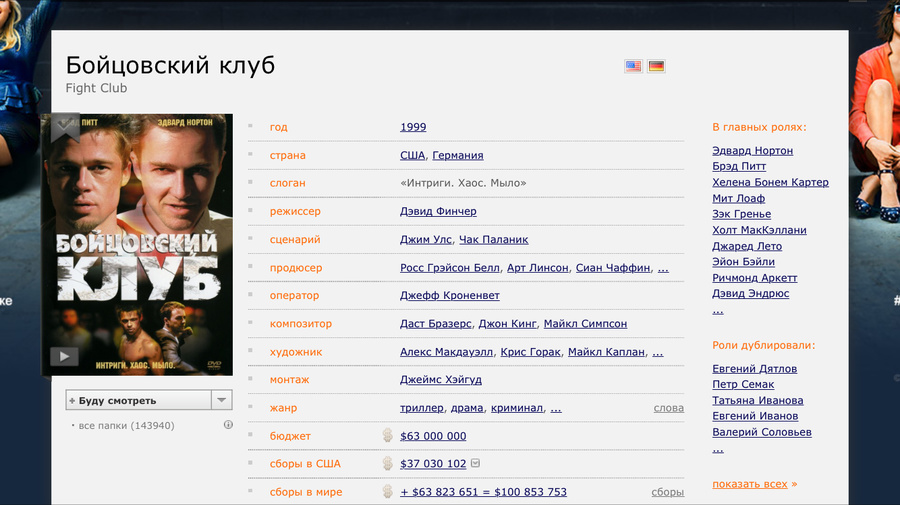900x505 pixels.
Task: Click the world box office coin icon
Action: 387,491
